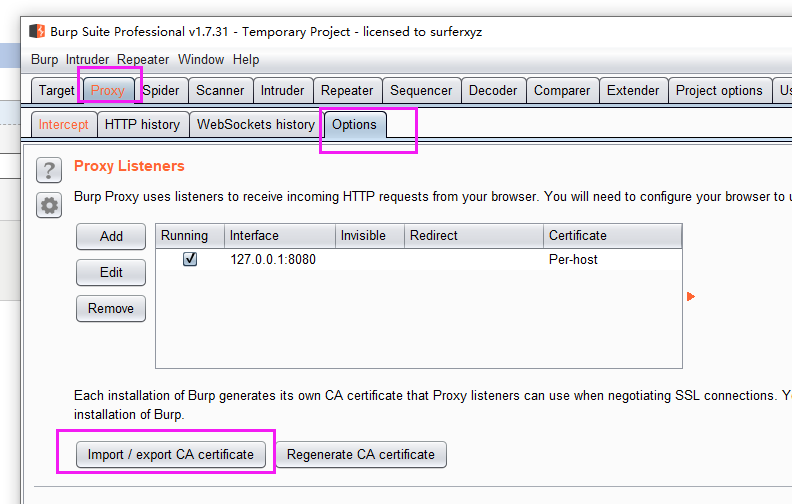This screenshot has height=504, width=792.
Task: Open the Proxy Listeners gear settings icon
Action: (x=49, y=205)
